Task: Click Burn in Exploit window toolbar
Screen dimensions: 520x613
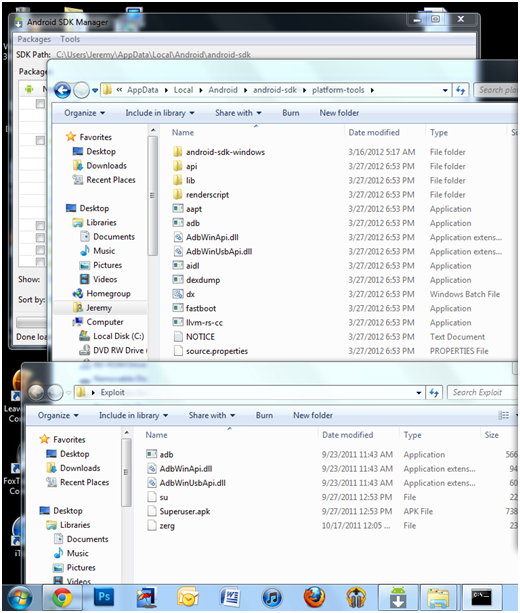Action: (x=264, y=416)
